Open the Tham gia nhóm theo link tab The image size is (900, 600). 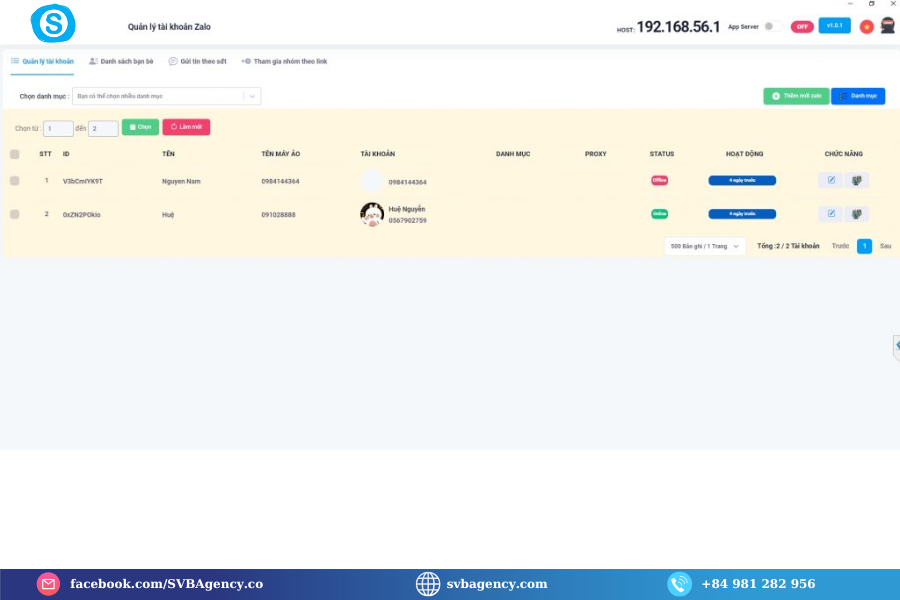[x=285, y=62]
